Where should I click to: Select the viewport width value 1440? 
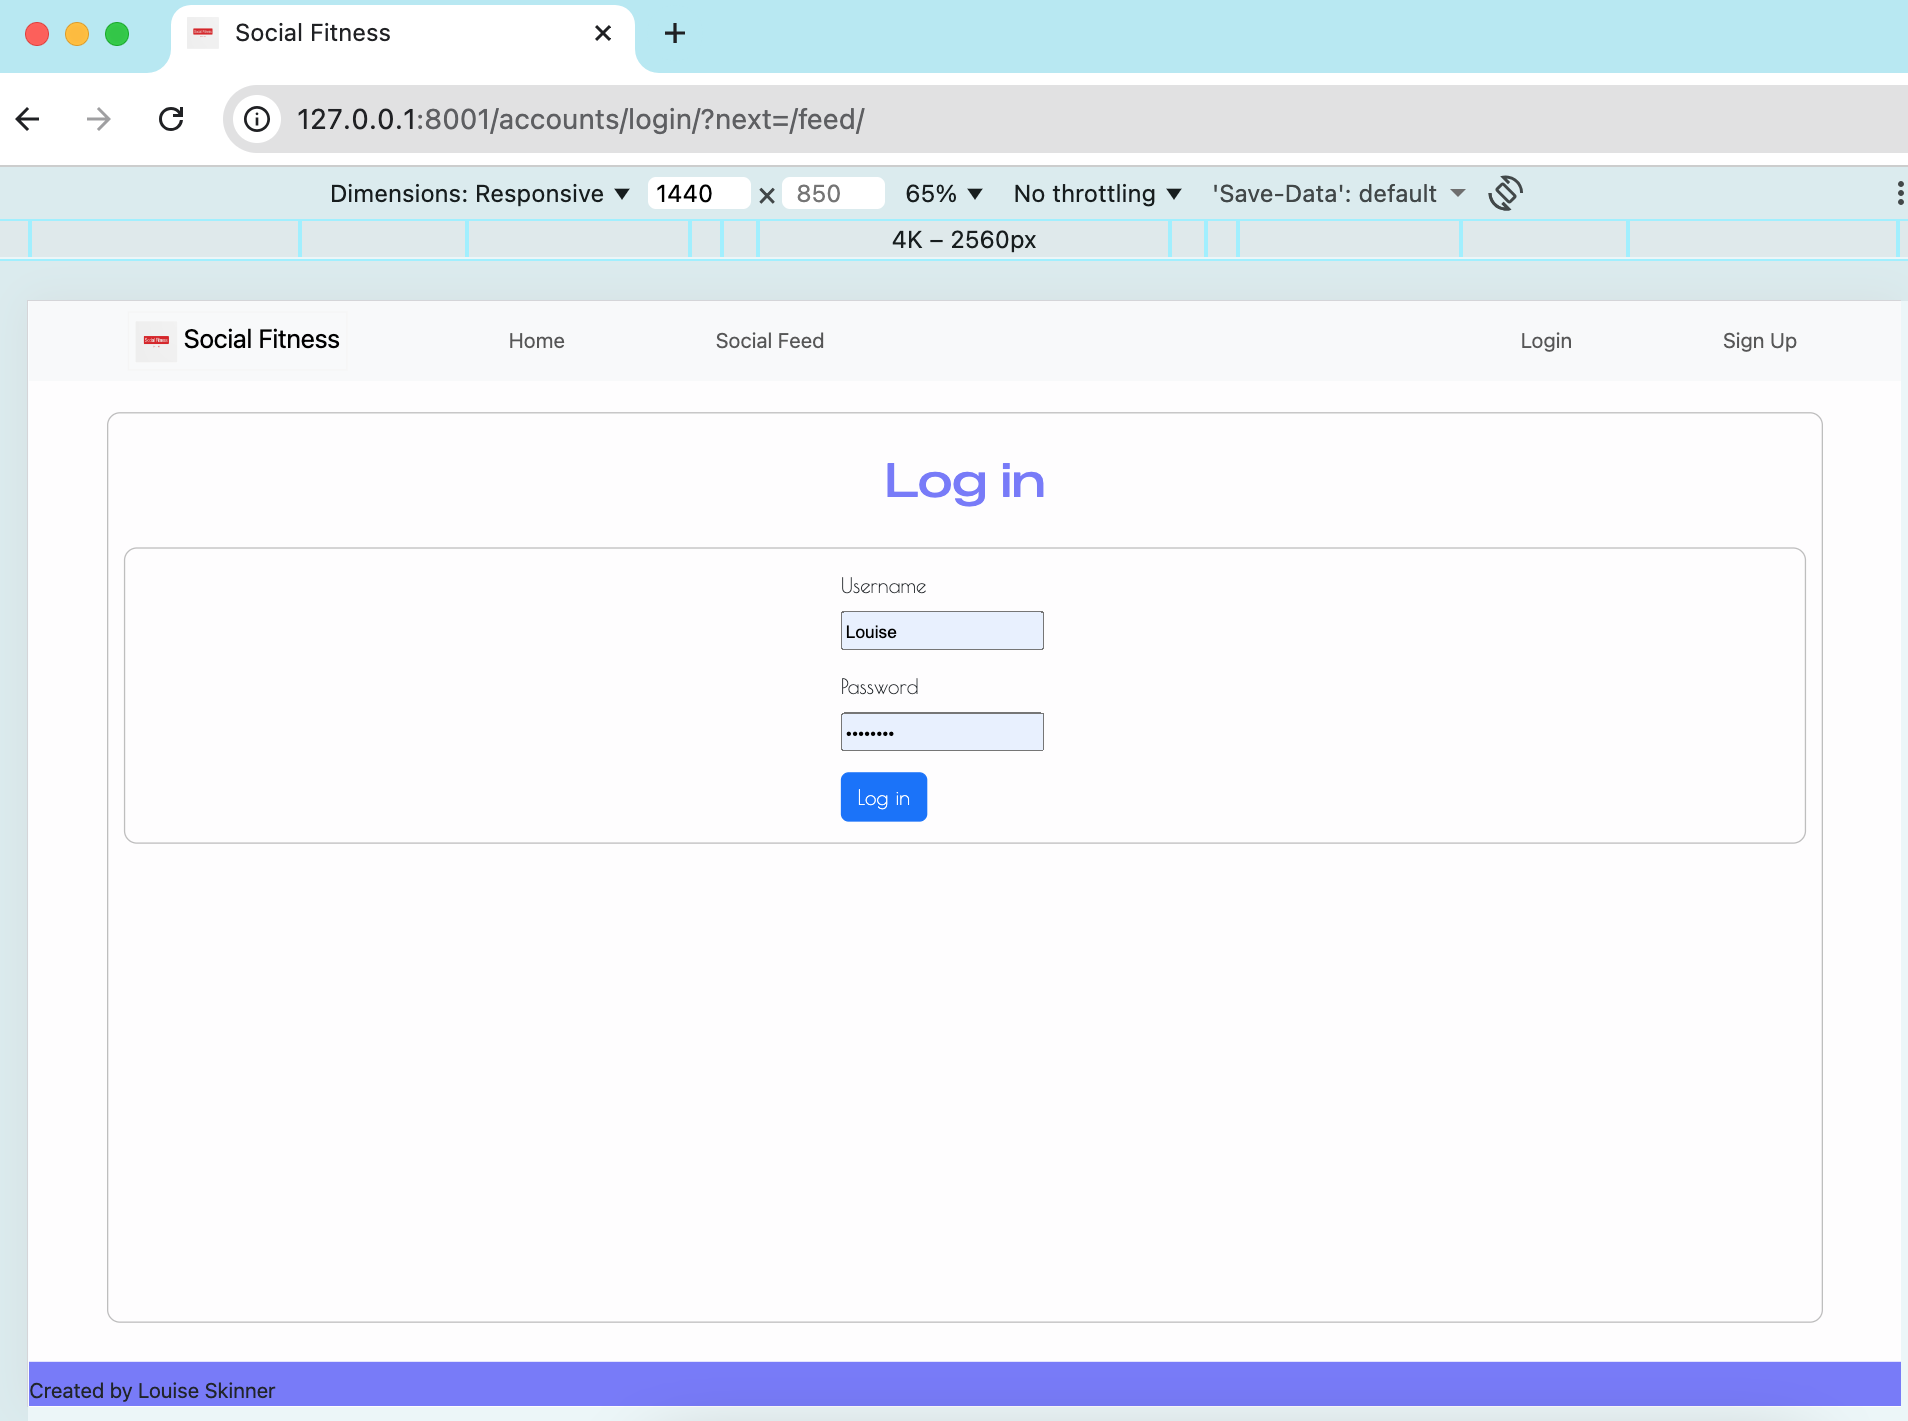pos(698,193)
